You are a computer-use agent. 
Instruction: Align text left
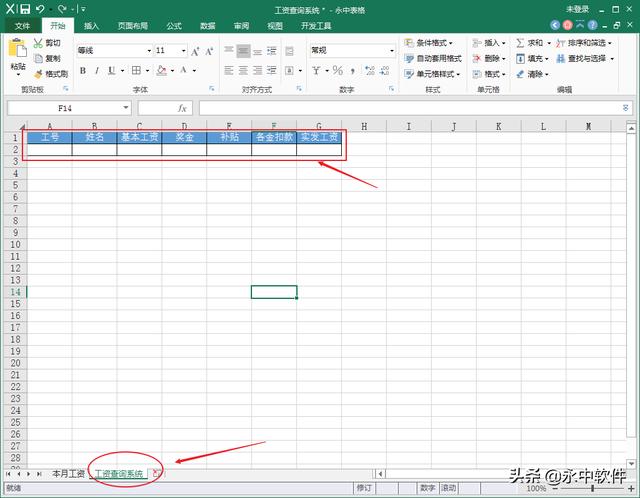pyautogui.click(x=229, y=71)
